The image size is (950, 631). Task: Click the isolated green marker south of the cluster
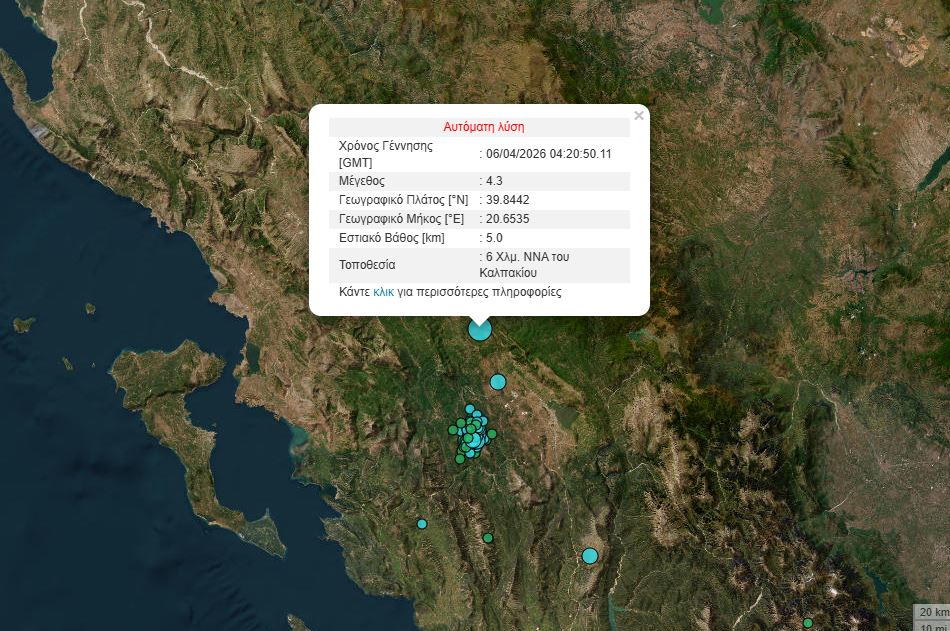click(x=488, y=538)
